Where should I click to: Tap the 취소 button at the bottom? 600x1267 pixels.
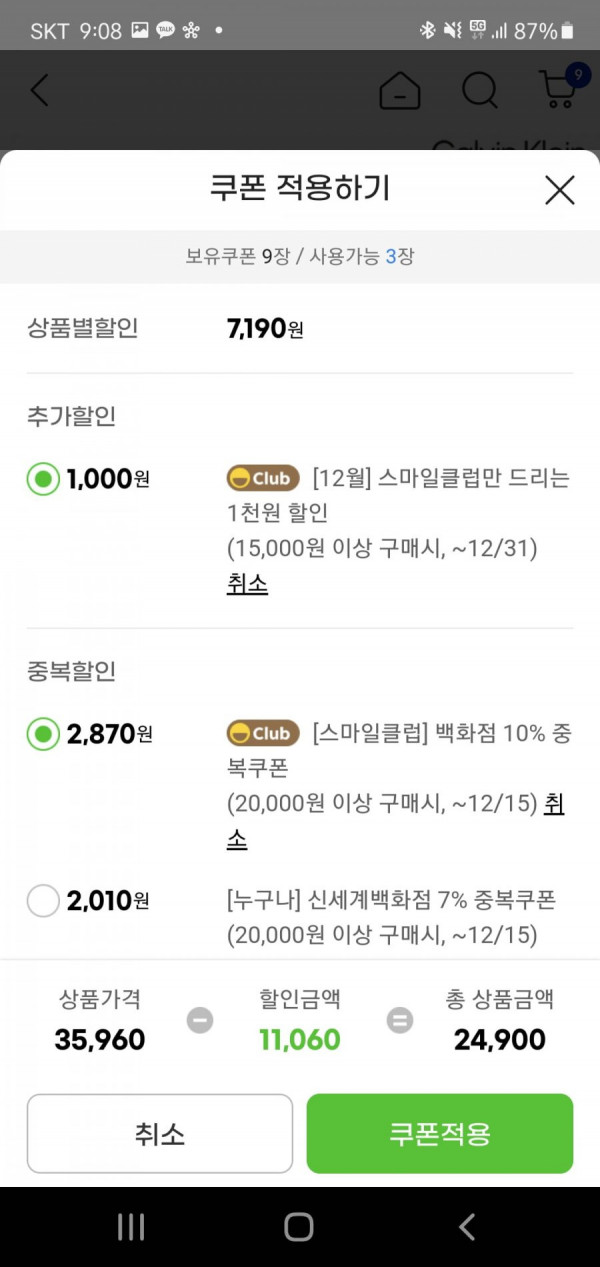(160, 1133)
